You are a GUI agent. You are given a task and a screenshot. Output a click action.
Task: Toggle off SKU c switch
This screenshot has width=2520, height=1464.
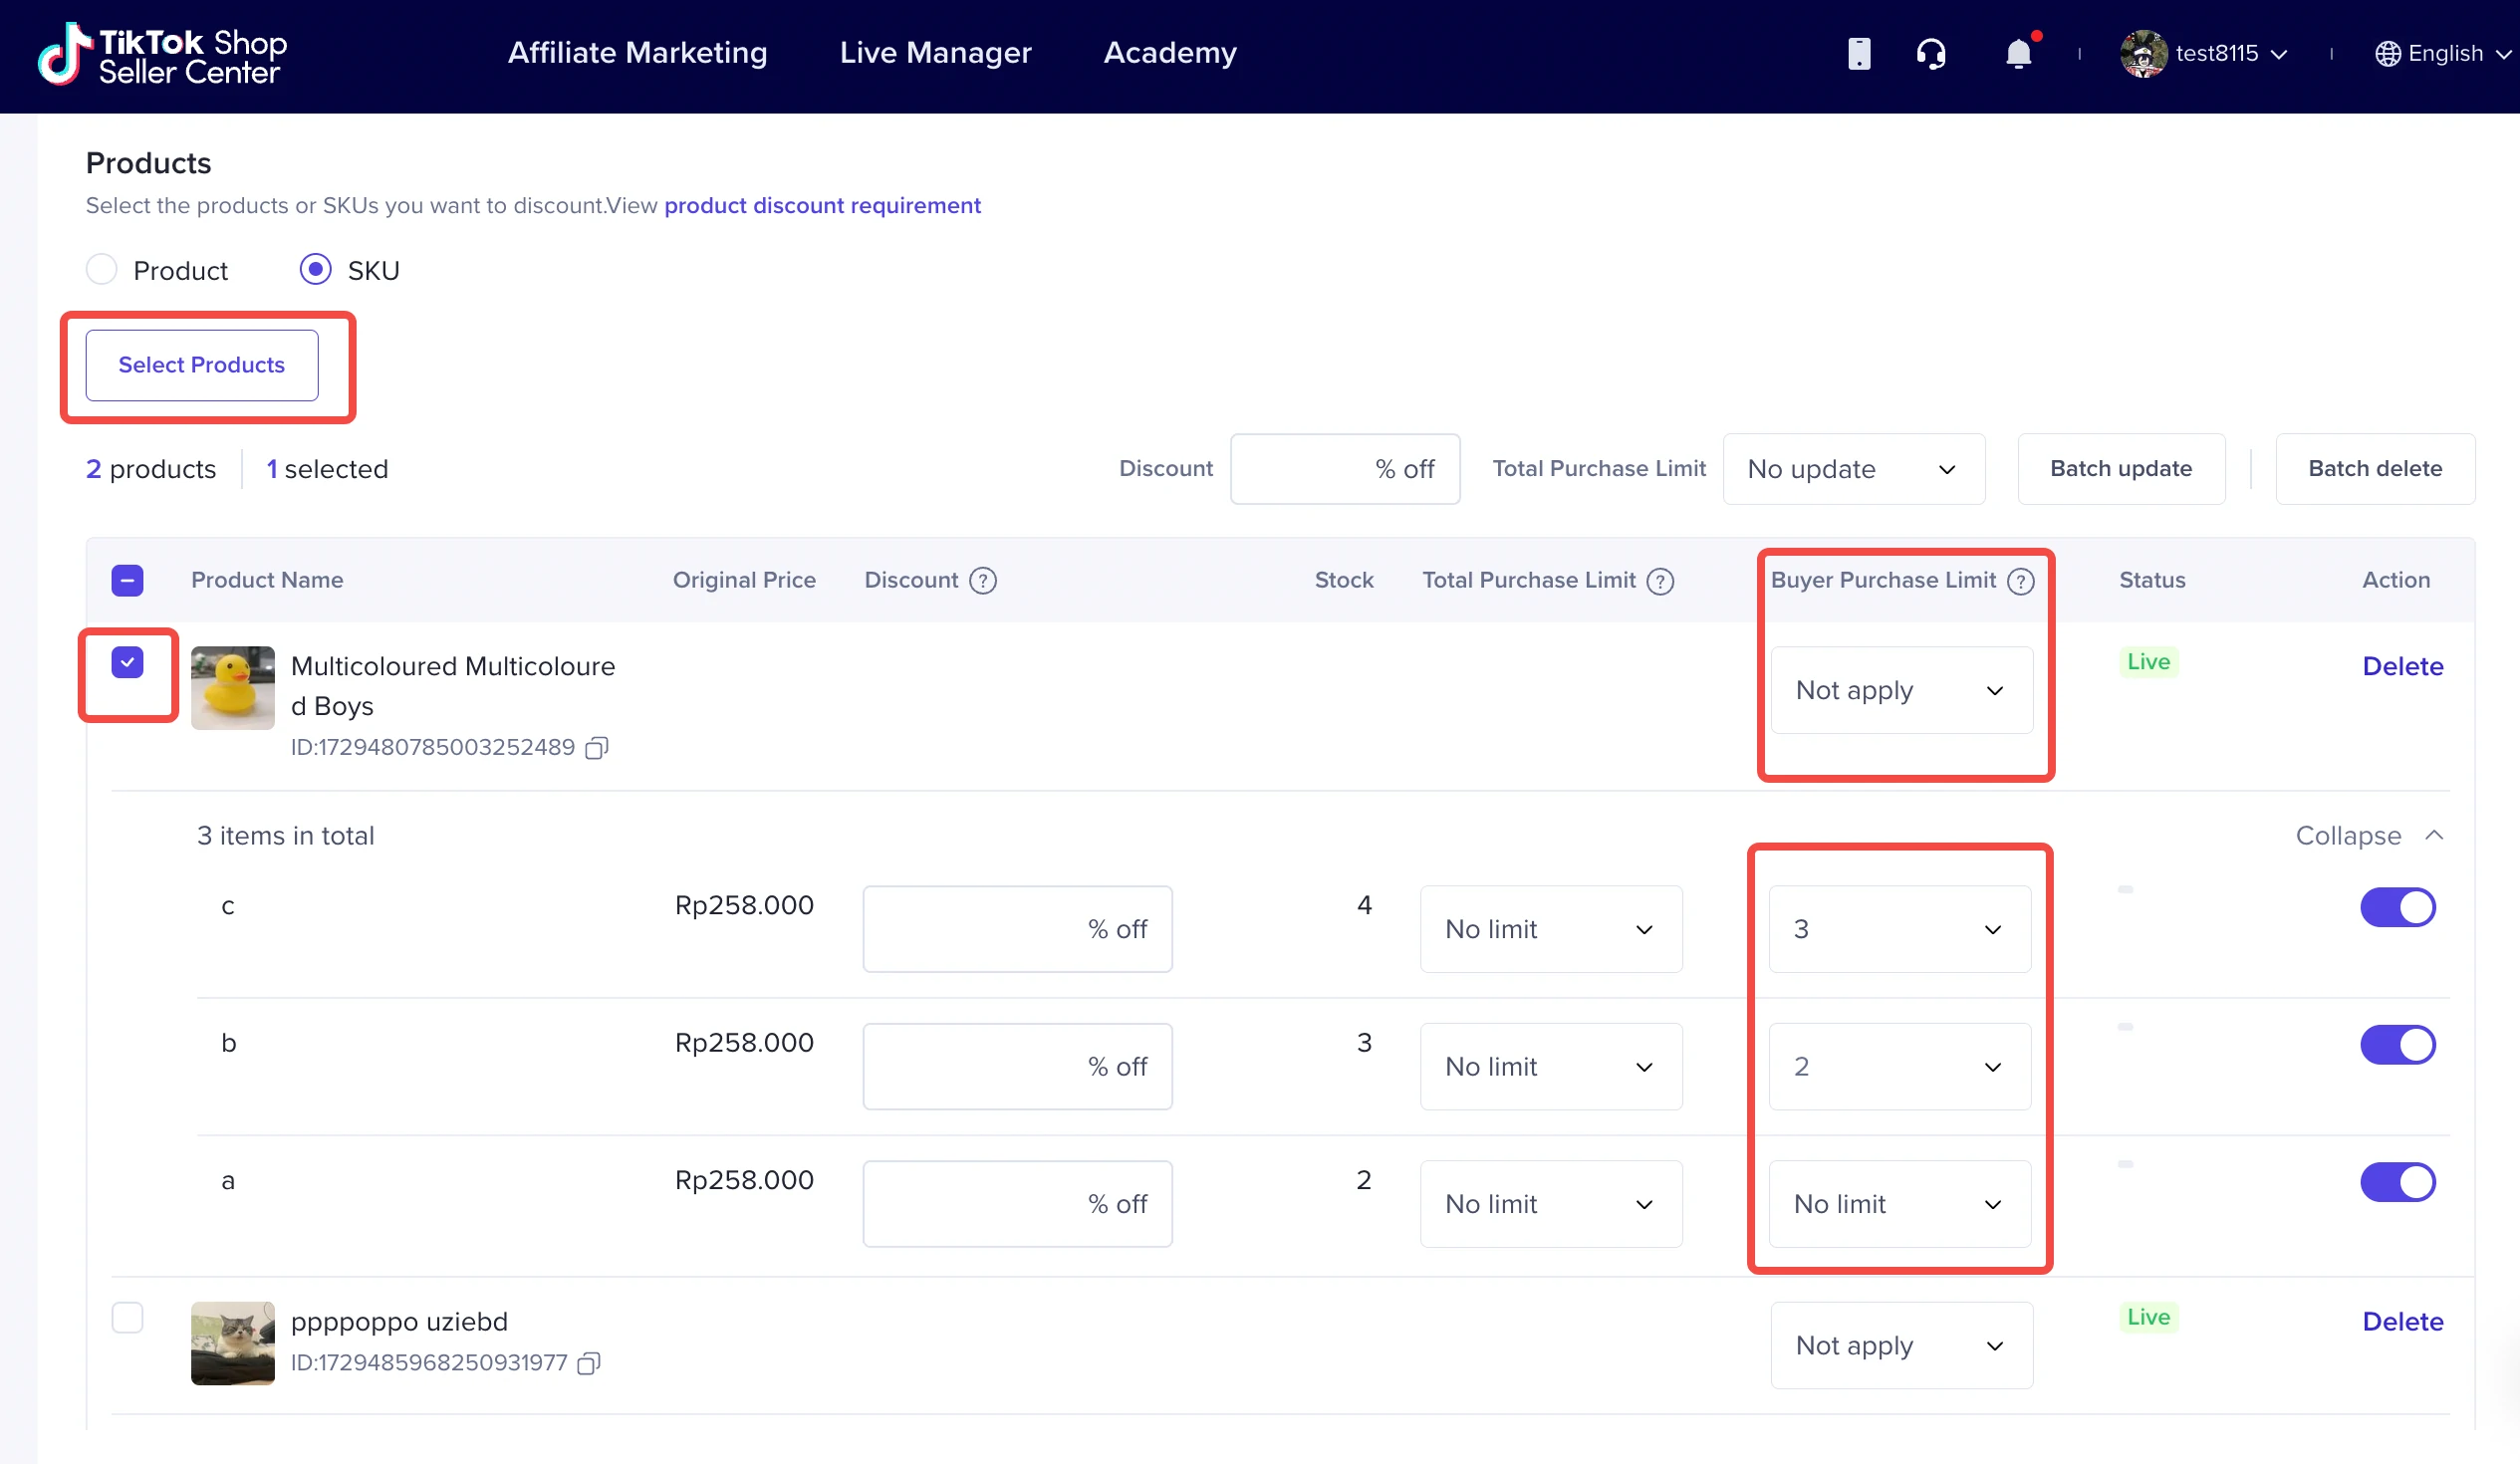tap(2397, 907)
